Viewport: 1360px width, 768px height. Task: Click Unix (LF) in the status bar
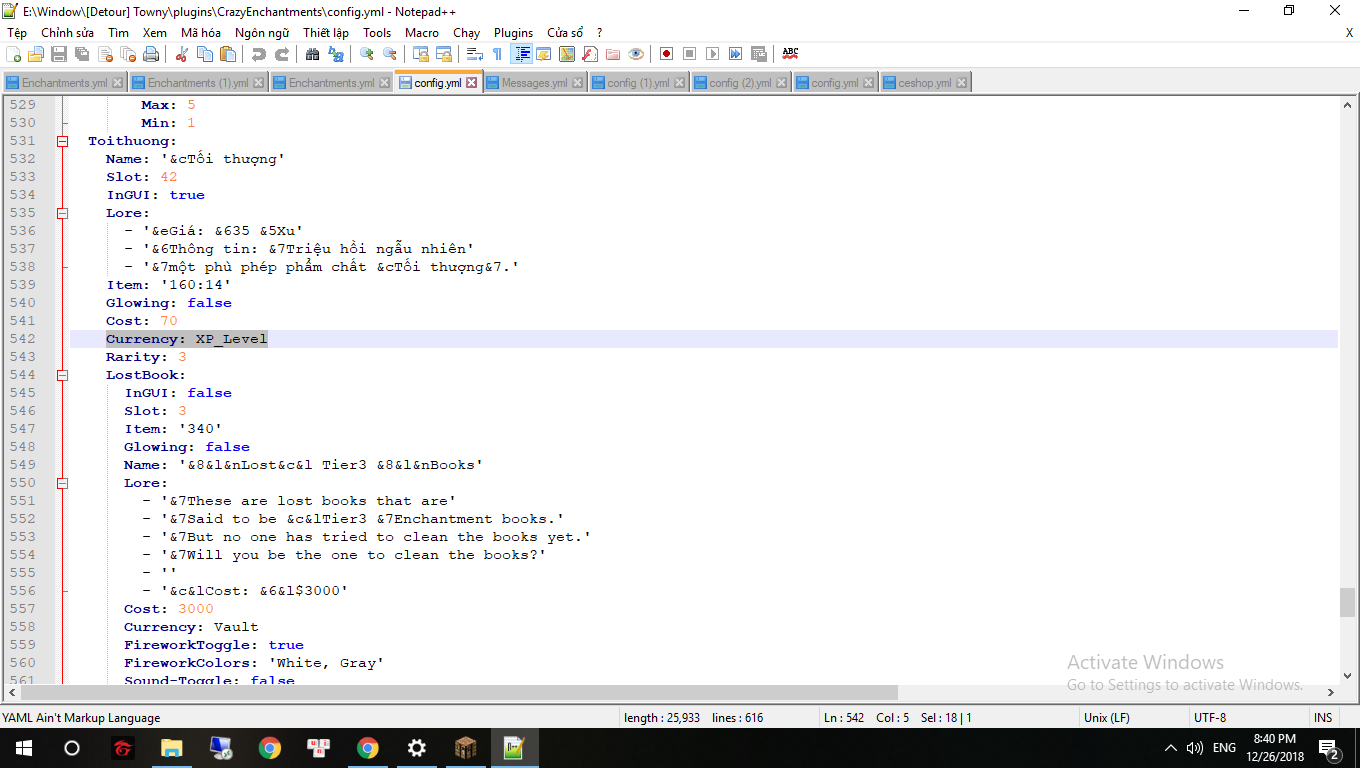click(1108, 717)
